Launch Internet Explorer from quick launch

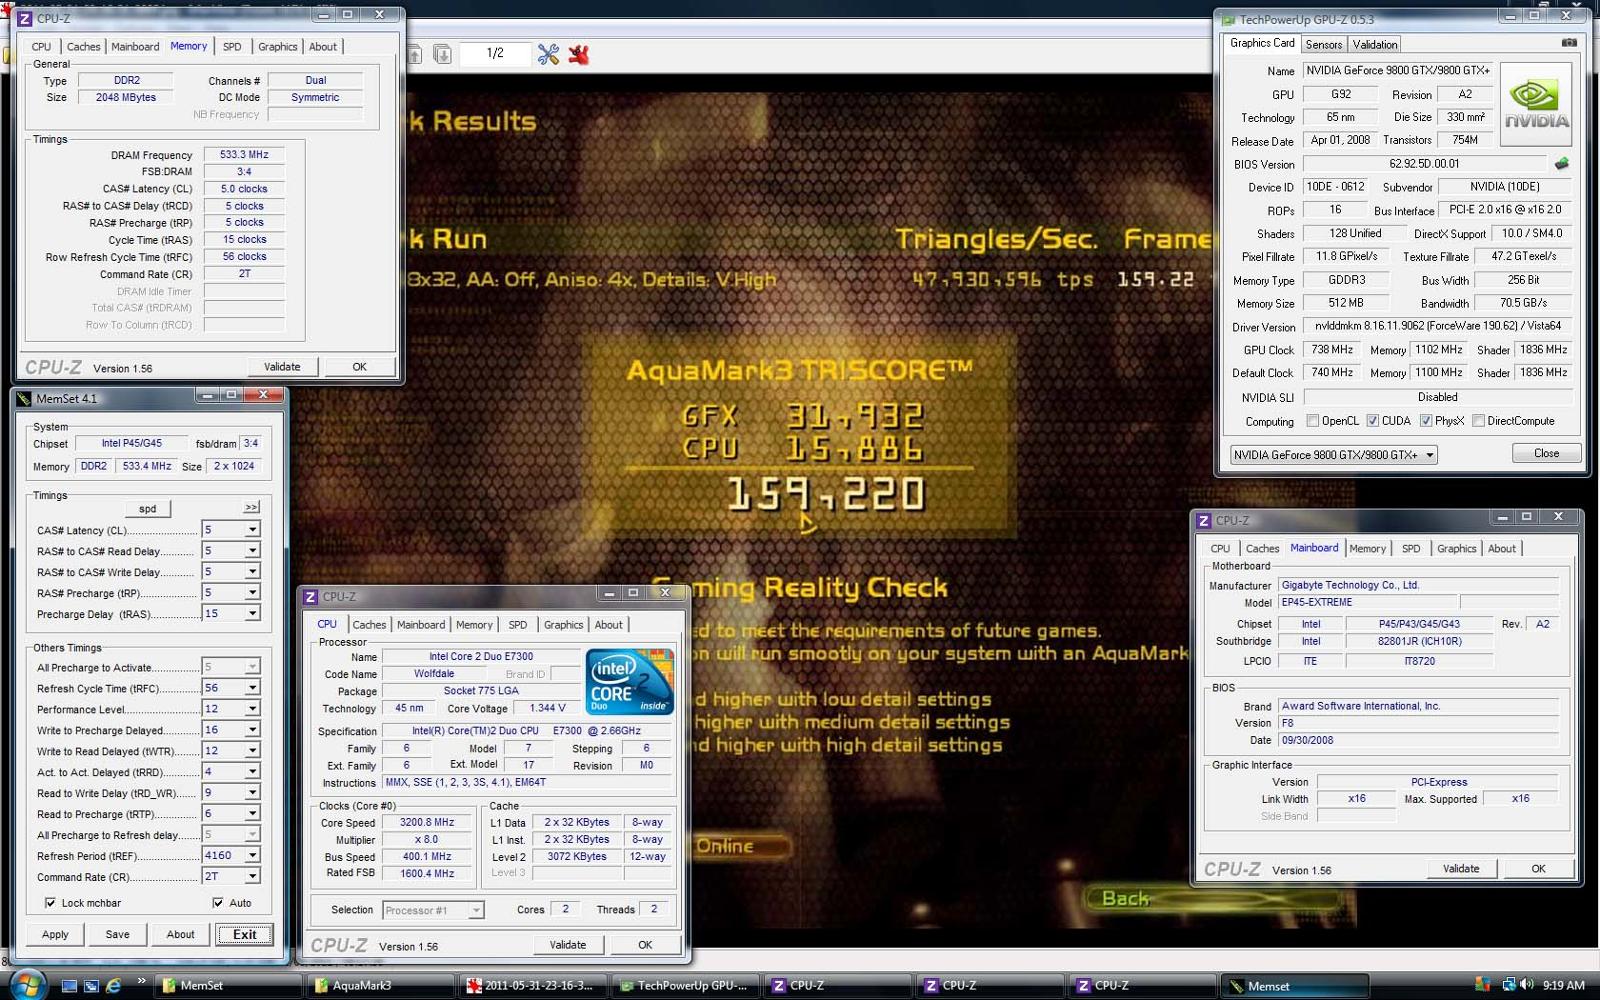(x=113, y=986)
